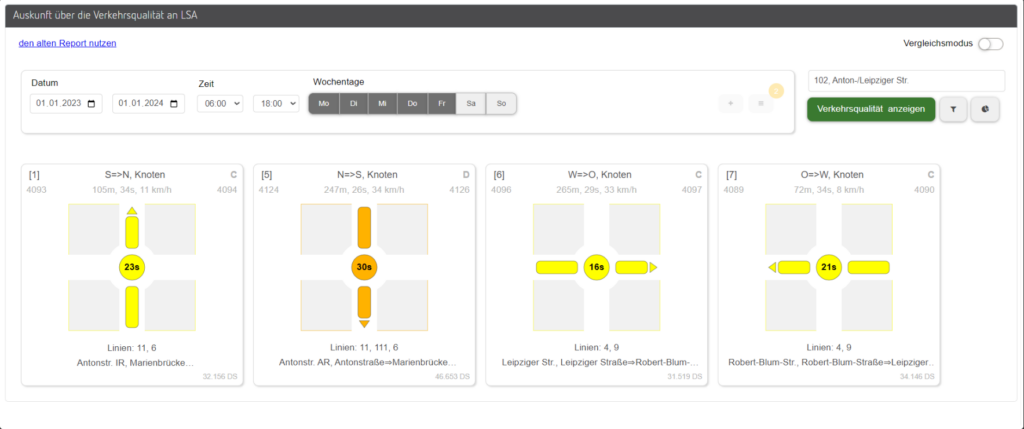Toggle weekday Do
This screenshot has height=429, width=1024.
[x=412, y=104]
